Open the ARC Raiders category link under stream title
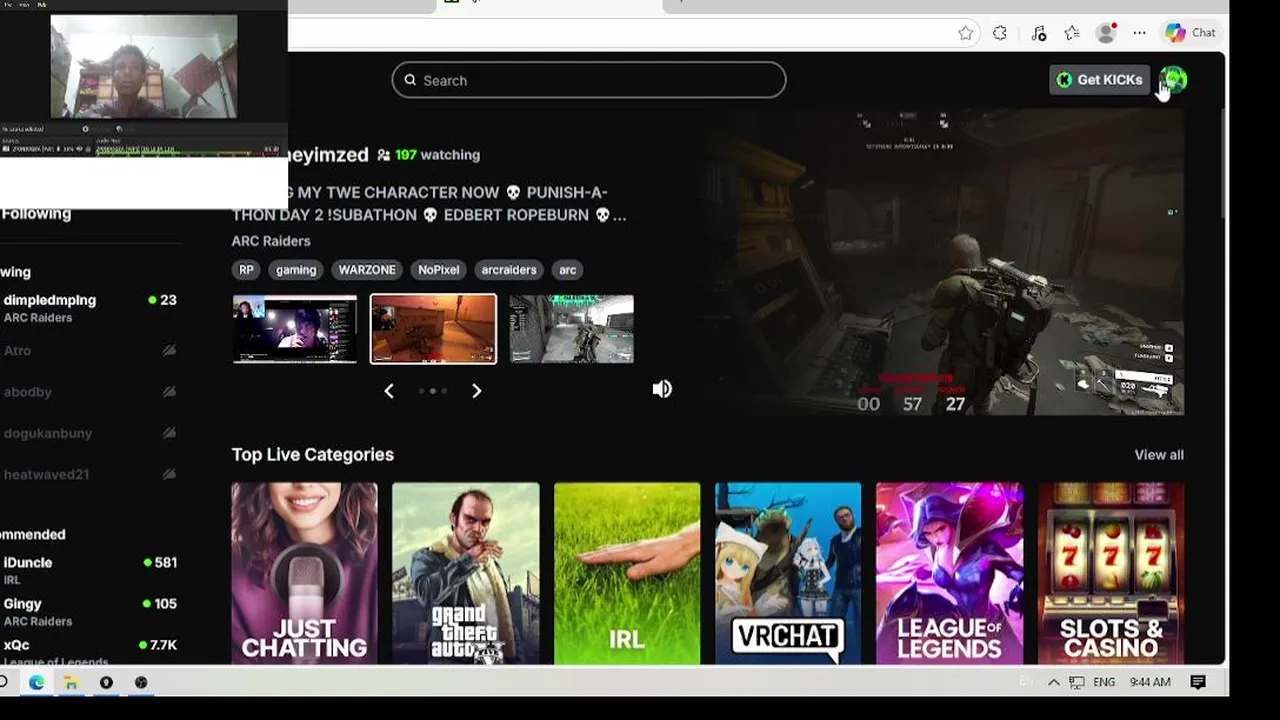Viewport: 1280px width, 720px height. (x=271, y=241)
